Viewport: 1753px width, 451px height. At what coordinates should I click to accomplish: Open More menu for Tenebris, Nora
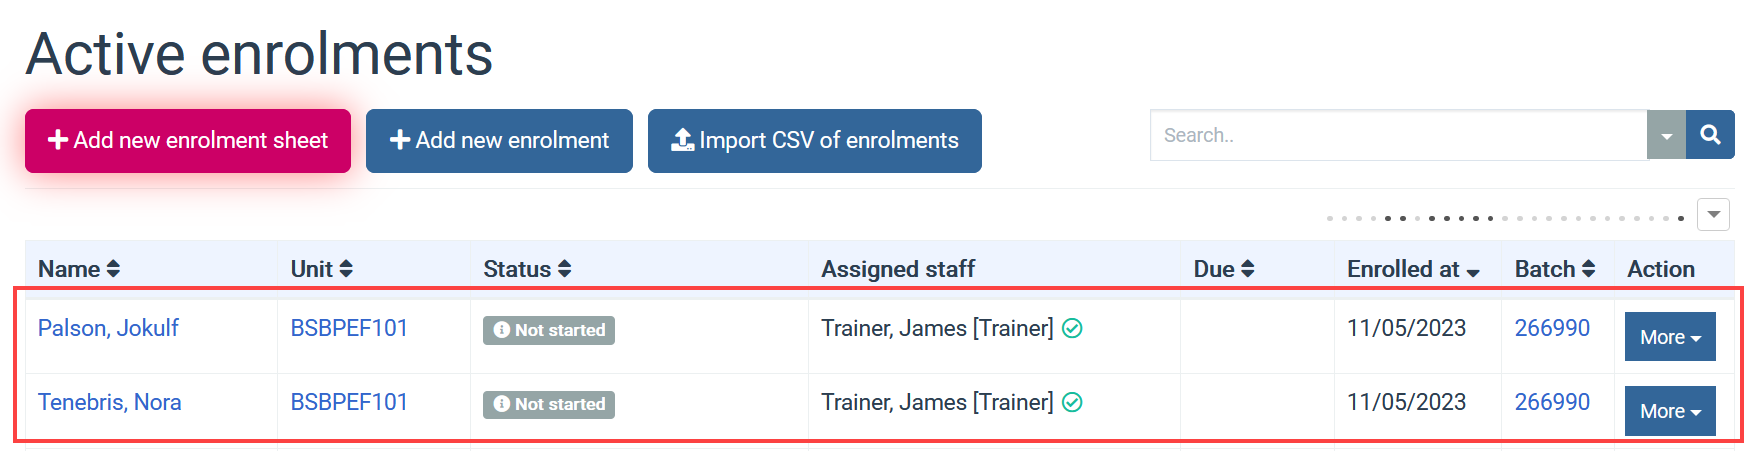(x=1670, y=411)
